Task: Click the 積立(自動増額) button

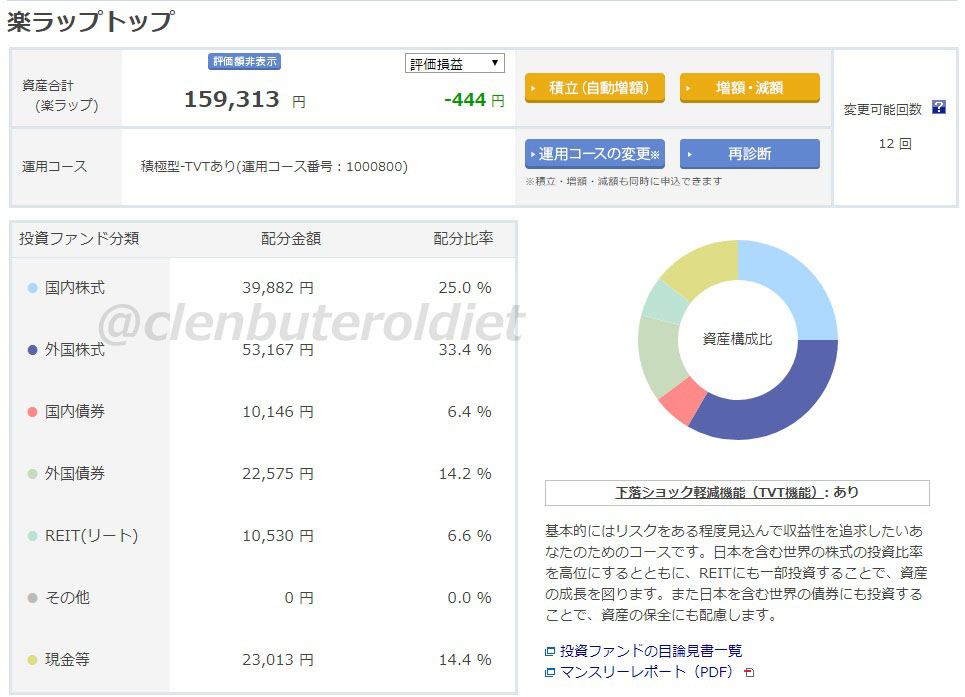Action: pyautogui.click(x=595, y=88)
